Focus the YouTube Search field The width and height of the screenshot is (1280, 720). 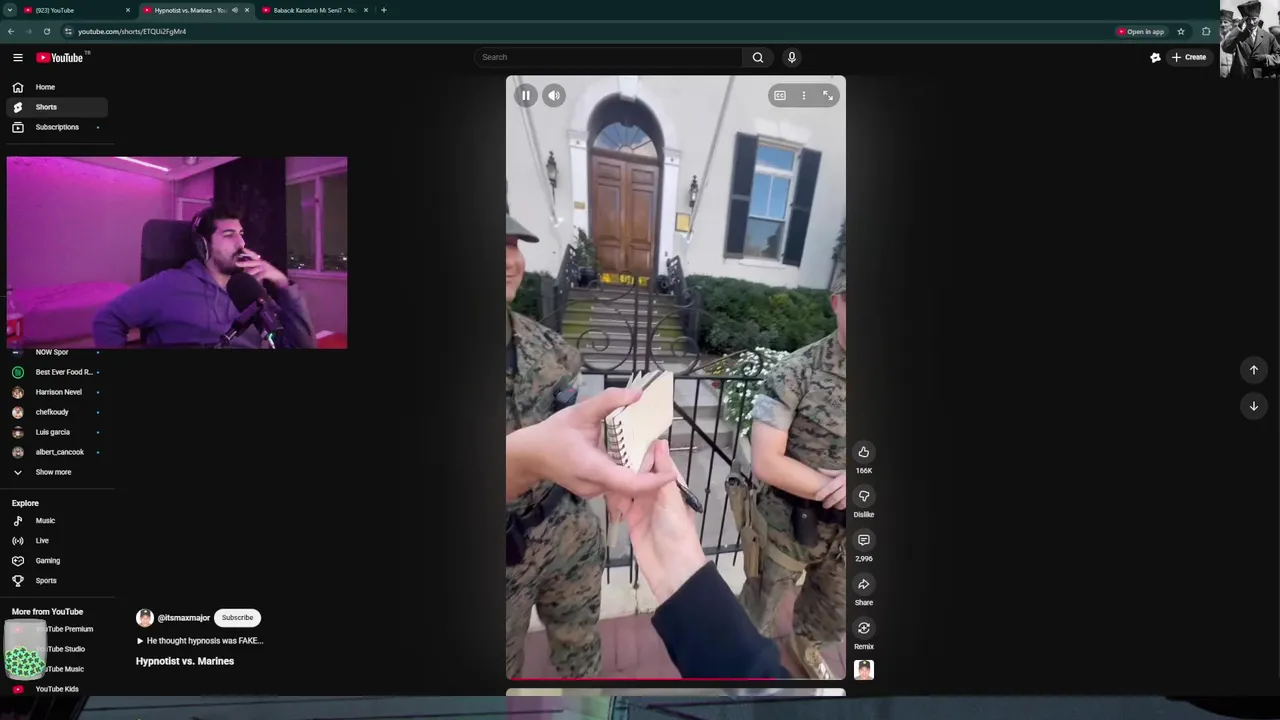point(609,57)
